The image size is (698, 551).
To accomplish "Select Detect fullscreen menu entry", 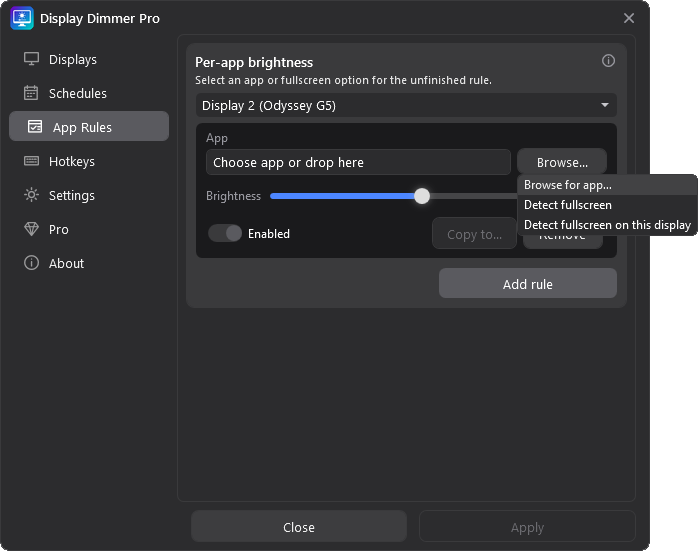I will (x=607, y=205).
